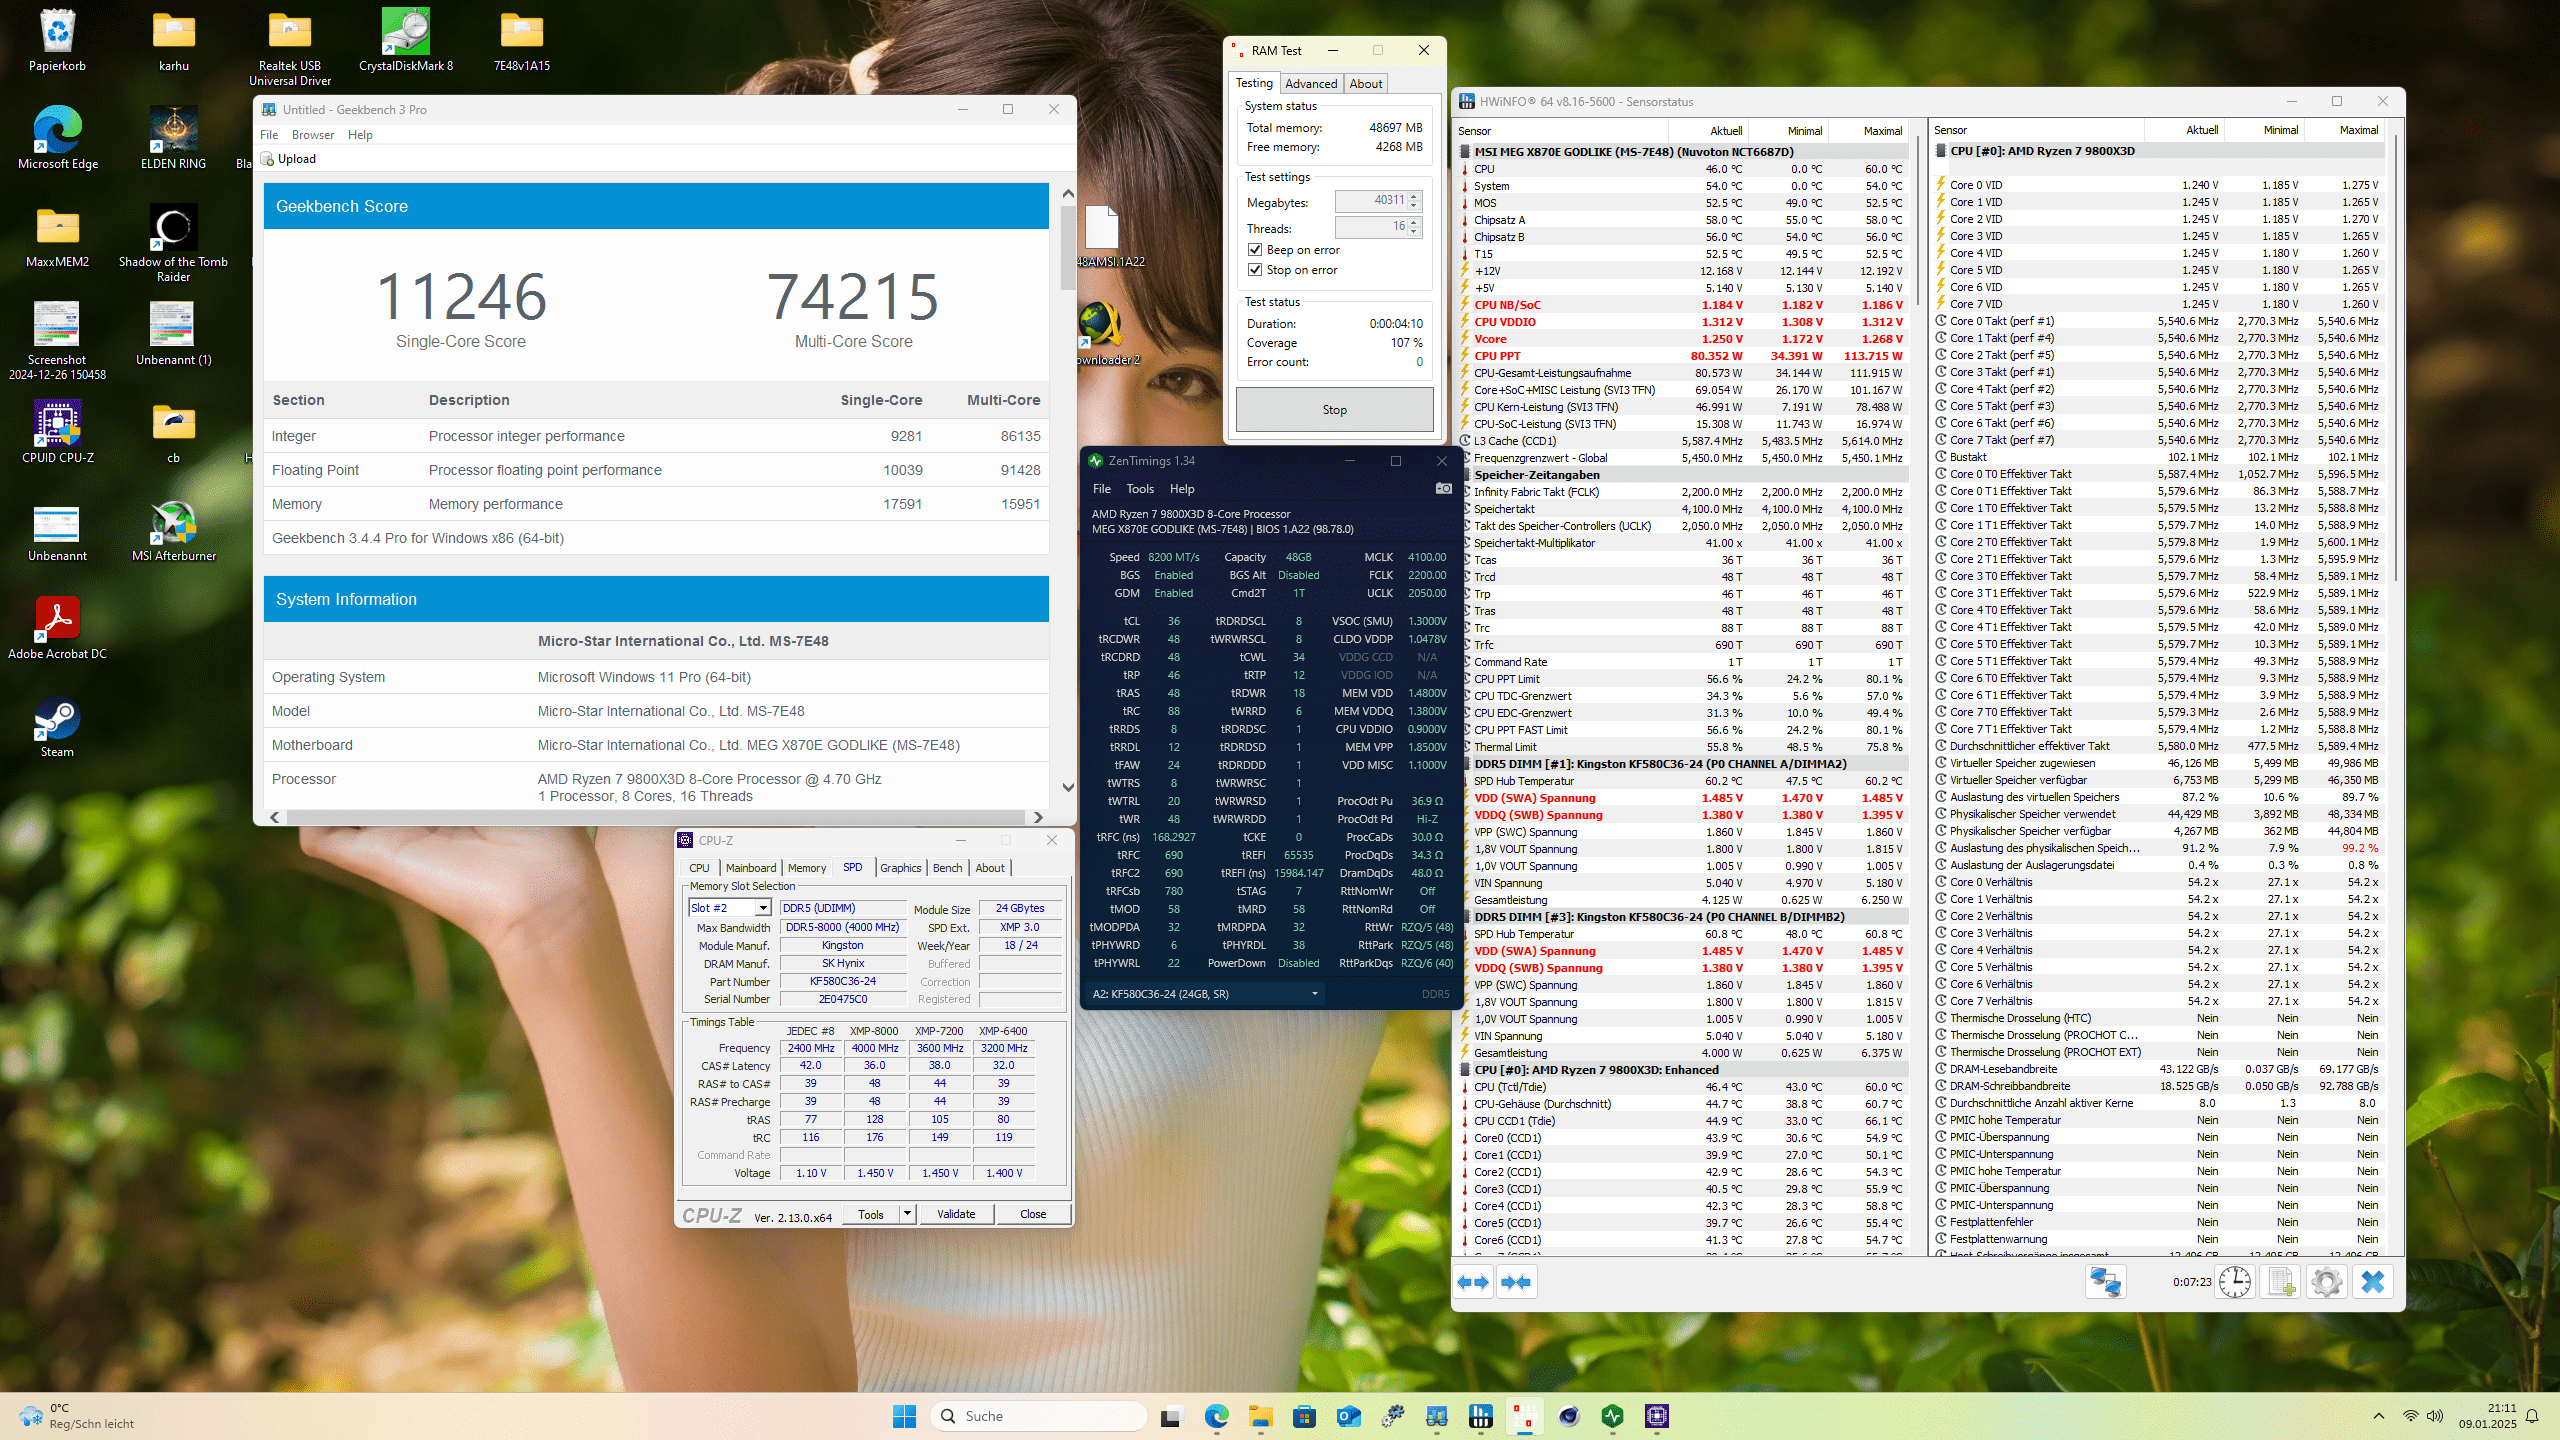This screenshot has width=2560, height=1440.
Task: Switch to CPU-Z Memory tab
Action: (806, 868)
